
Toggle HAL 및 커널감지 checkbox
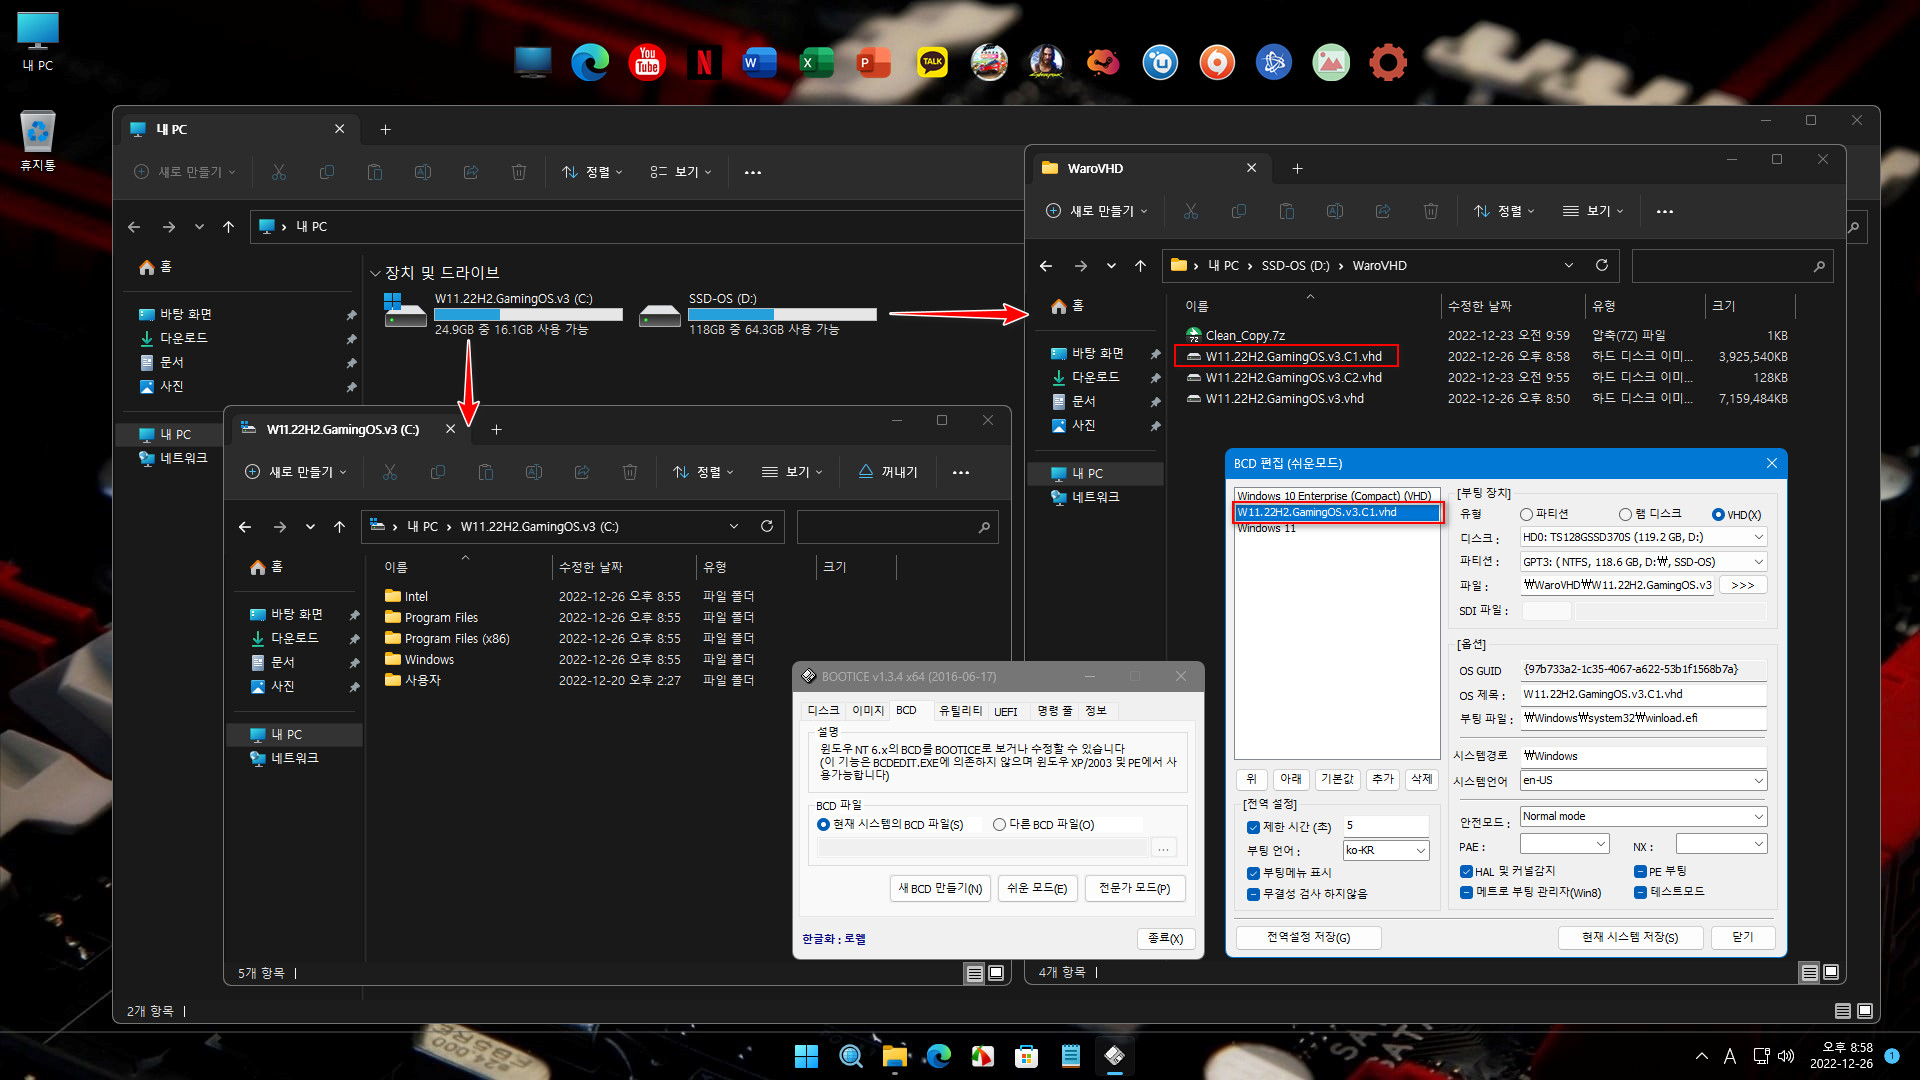click(x=1466, y=872)
